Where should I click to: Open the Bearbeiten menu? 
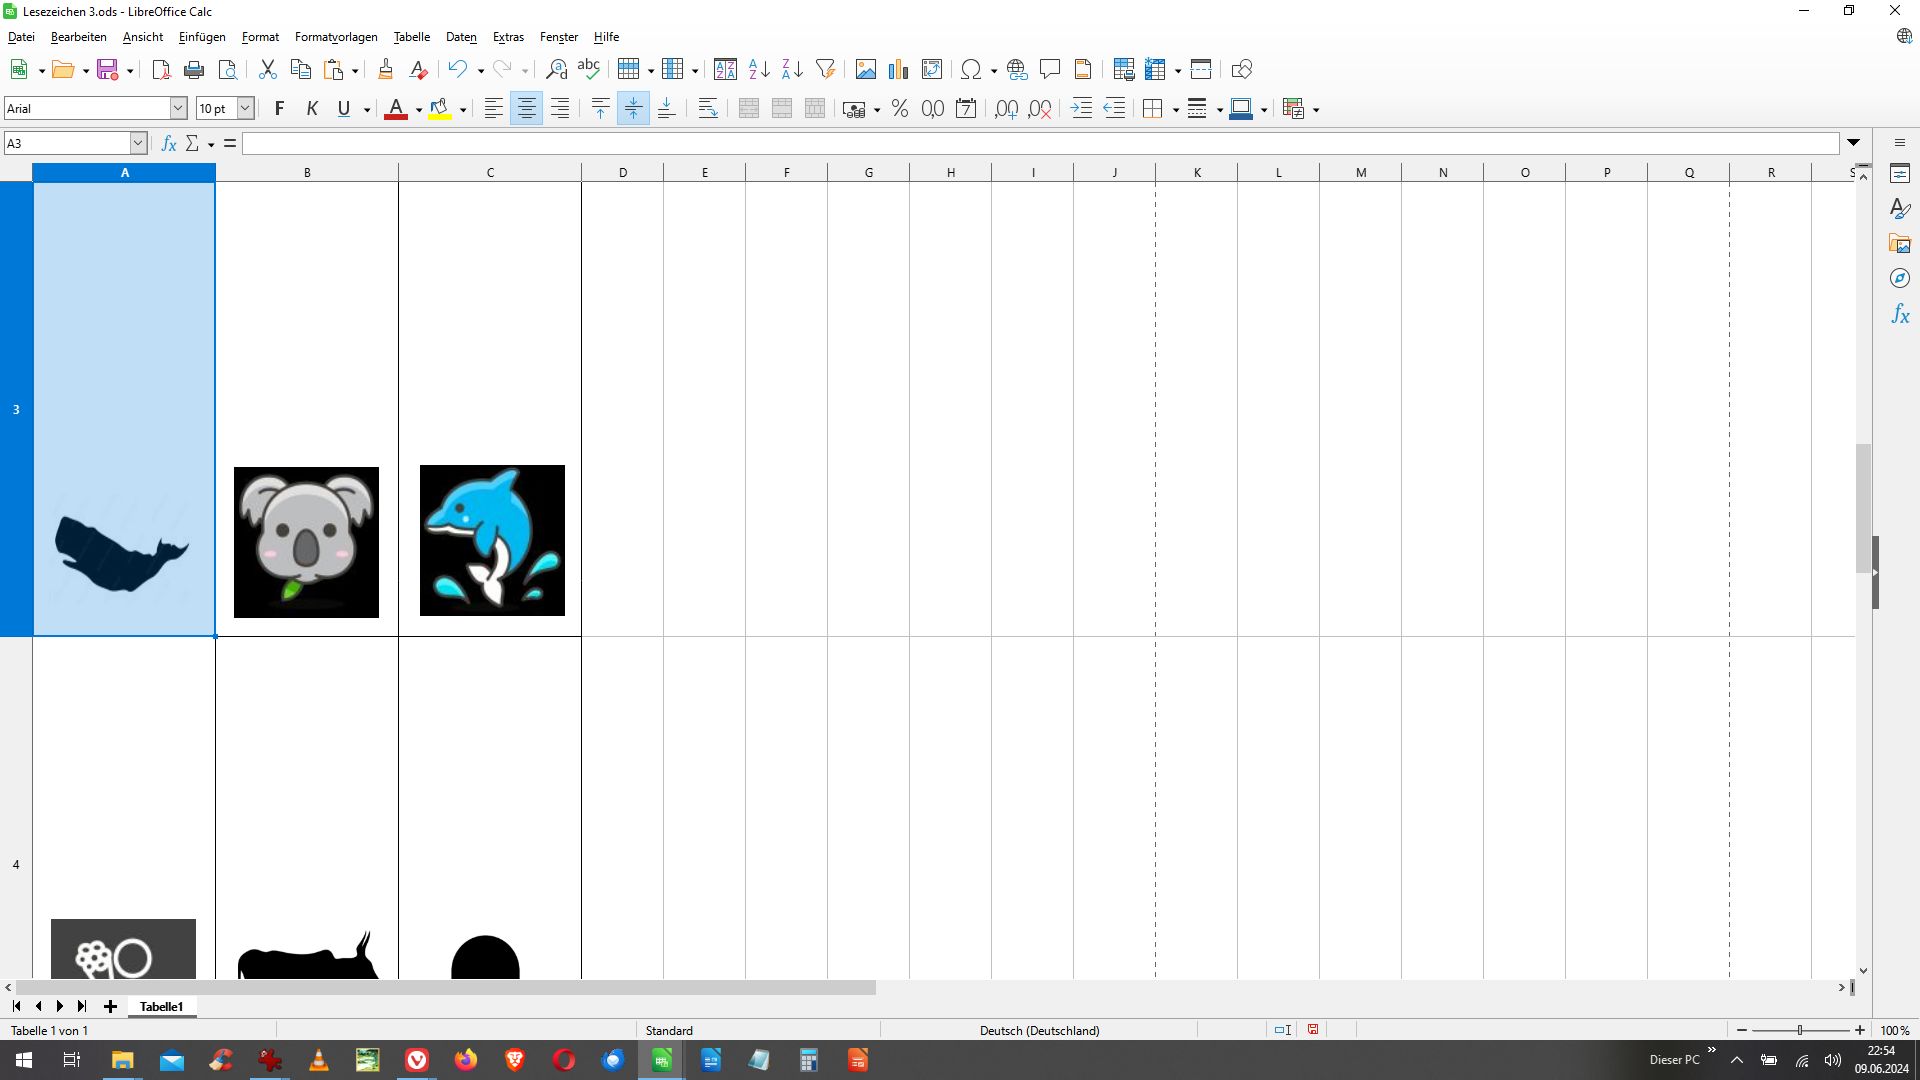click(78, 37)
